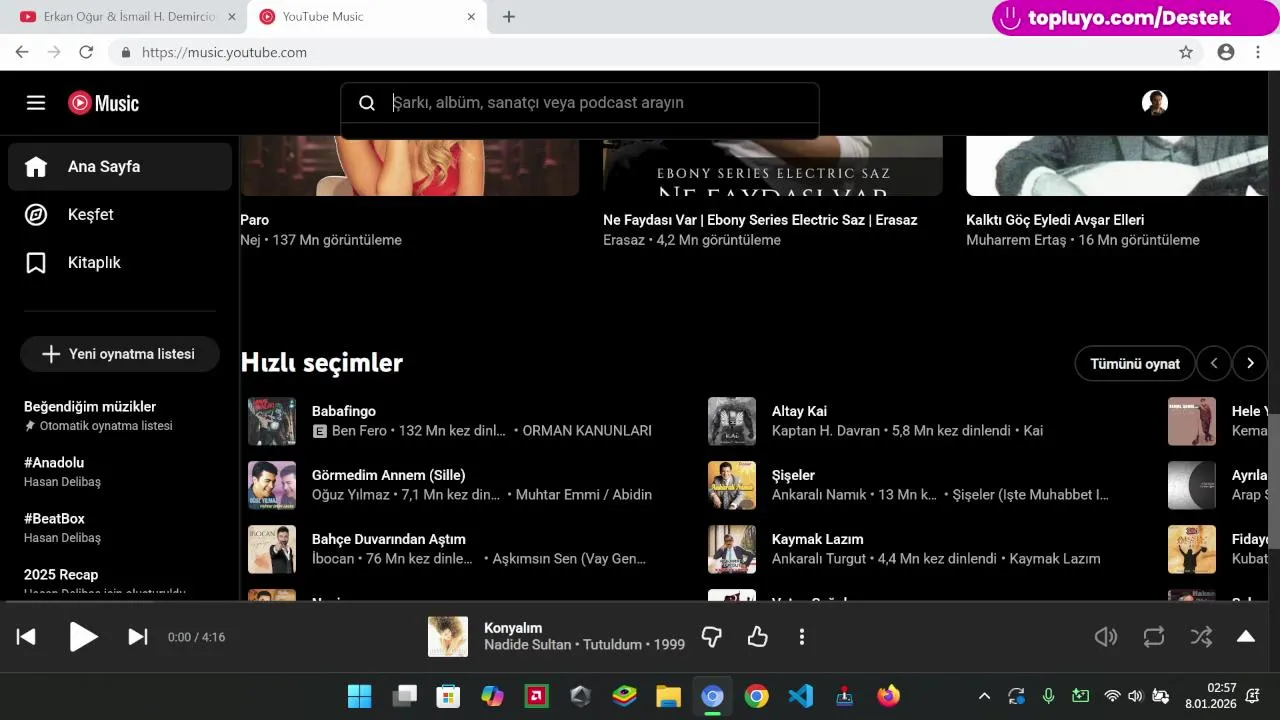This screenshot has height=720, width=1280.
Task: Play the Görmedim Annem (Sille) thumbnail
Action: tap(272, 485)
